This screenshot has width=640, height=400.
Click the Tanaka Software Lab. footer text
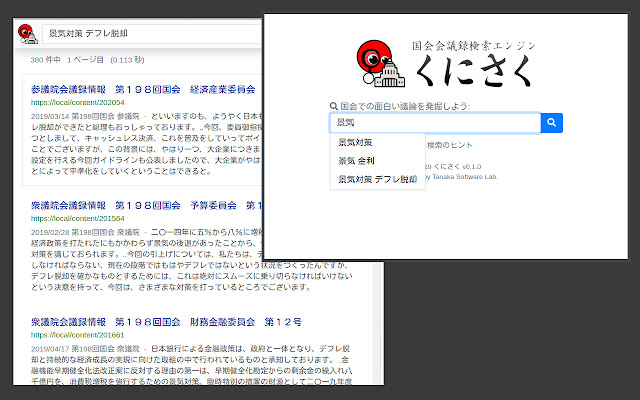464,177
